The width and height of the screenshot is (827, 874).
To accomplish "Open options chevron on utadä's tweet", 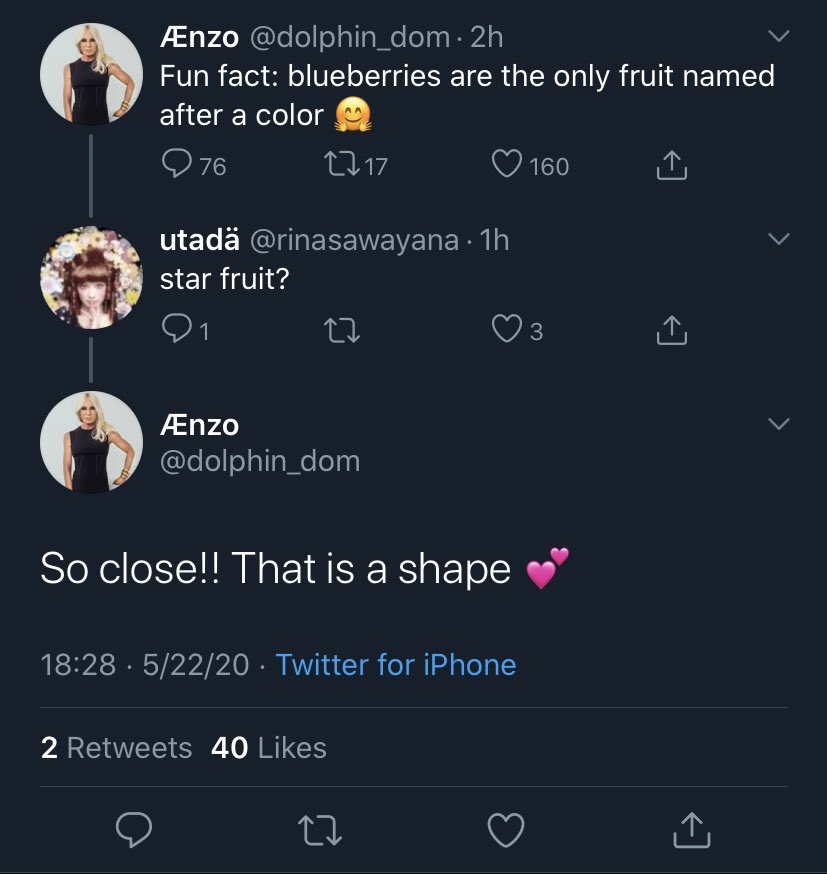I will coord(779,239).
